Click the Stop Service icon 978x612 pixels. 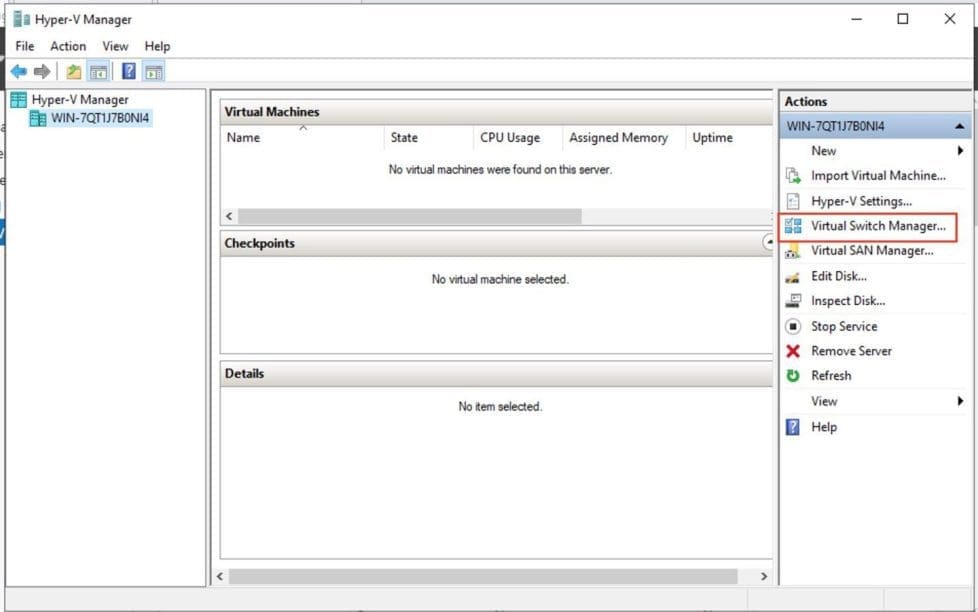coord(793,326)
